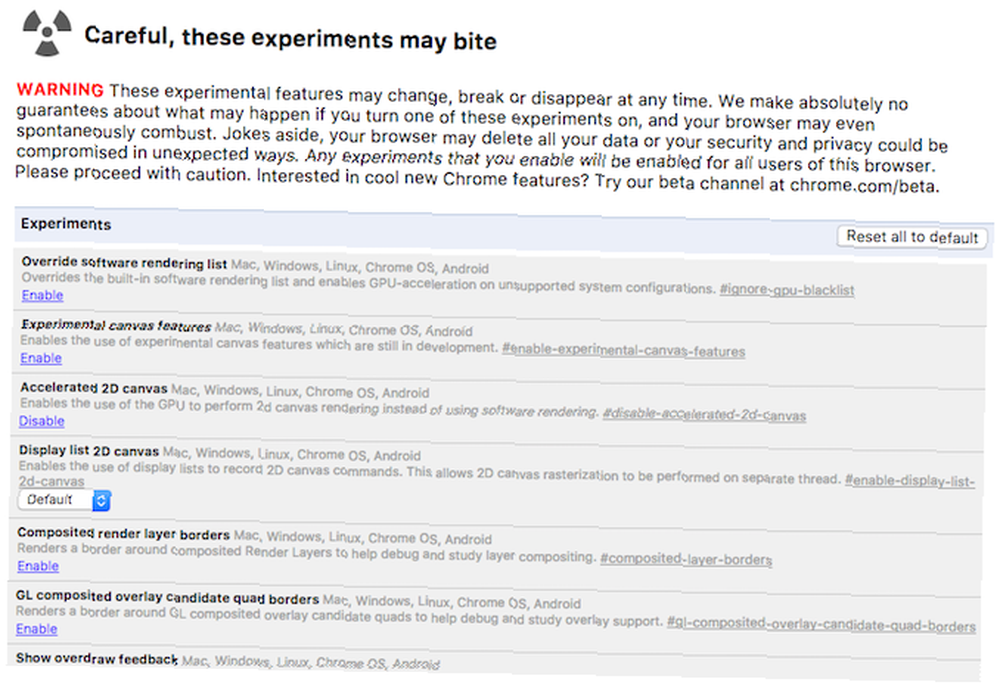
Task: Open the #enable-experimental-canvas-features anchor link
Action: pos(623,350)
